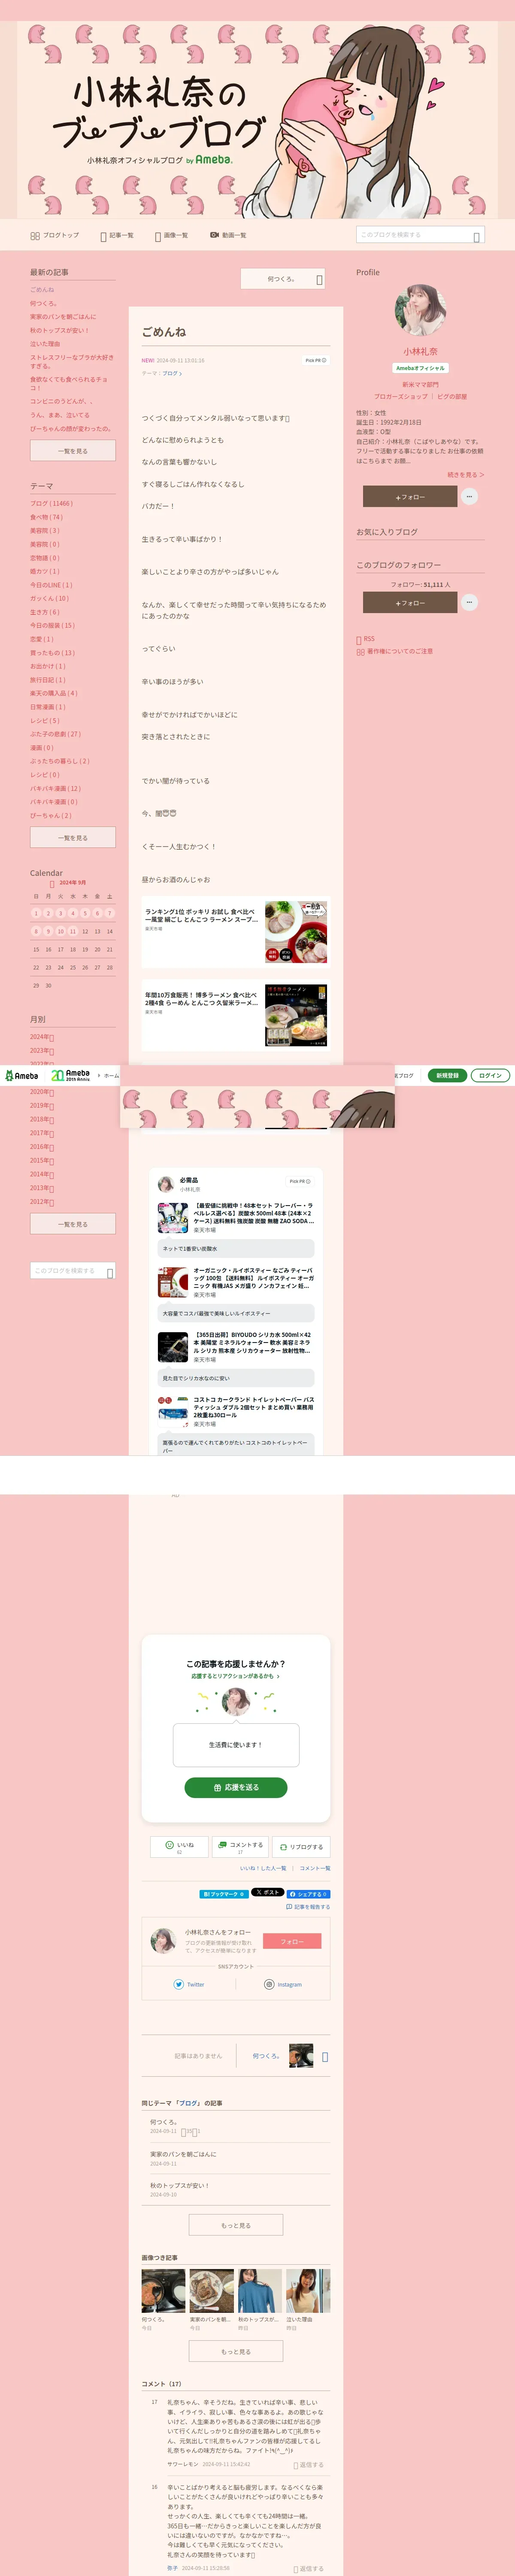Open more options beside follower フォロー button
The image size is (515, 2576).
pos(470,602)
